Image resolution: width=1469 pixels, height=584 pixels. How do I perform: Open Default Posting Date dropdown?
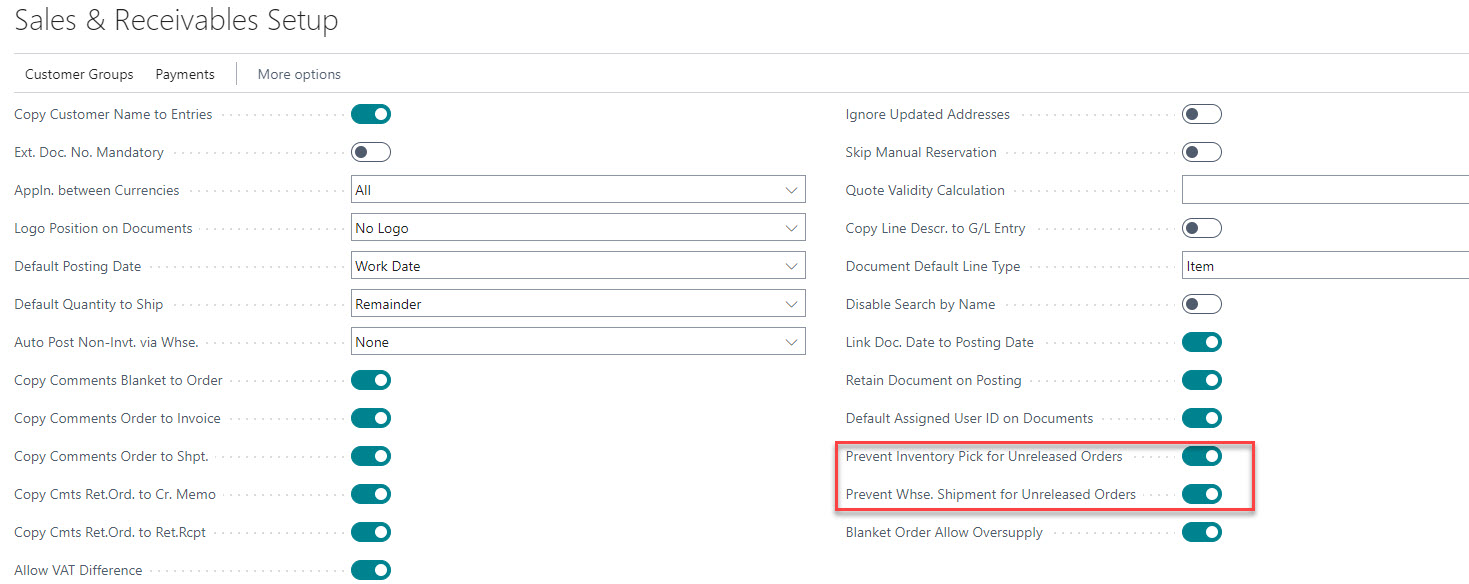coord(578,266)
